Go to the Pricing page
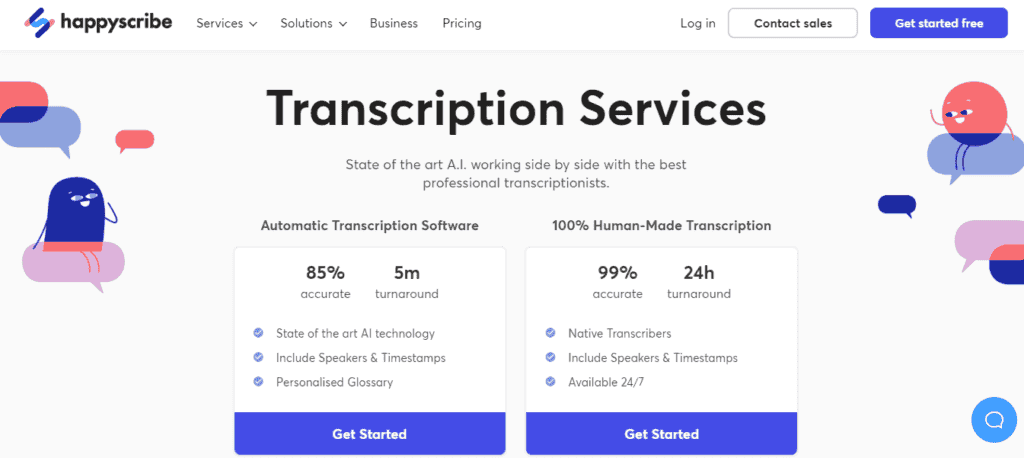The image size is (1024, 458). [x=462, y=23]
